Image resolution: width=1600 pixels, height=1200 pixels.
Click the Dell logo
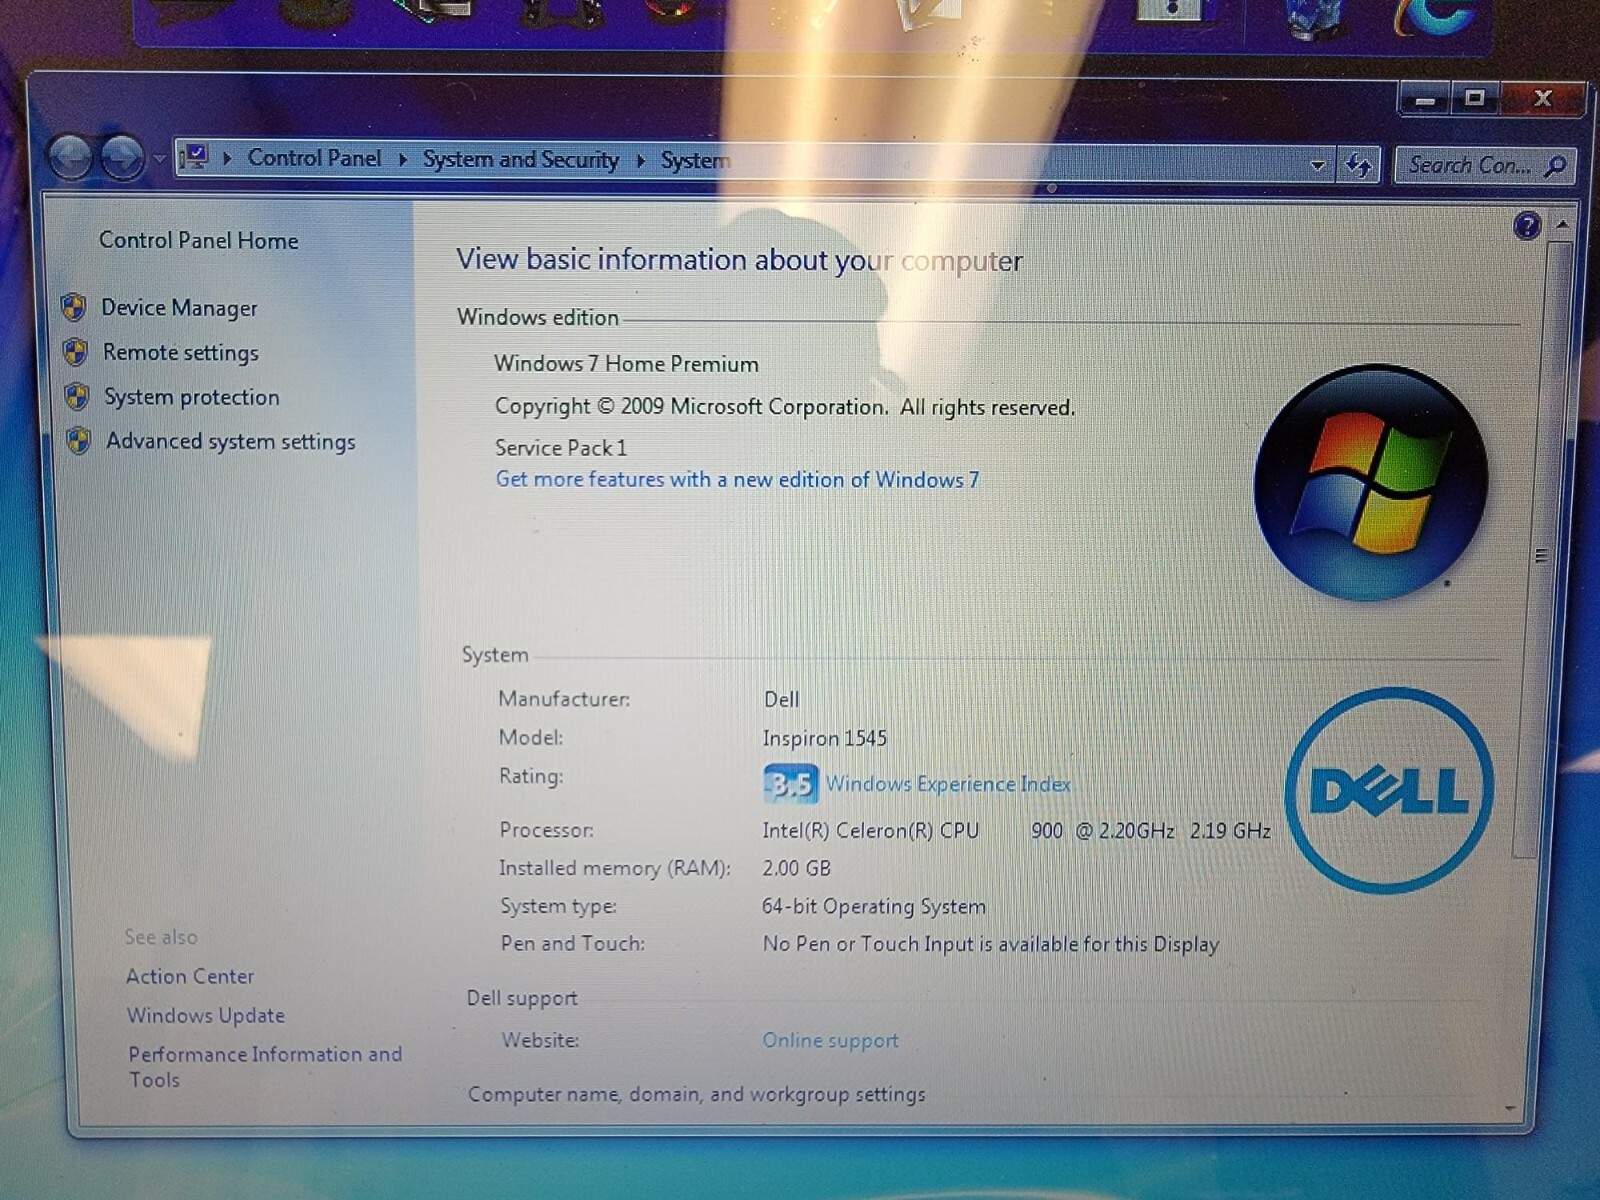(x=1389, y=790)
